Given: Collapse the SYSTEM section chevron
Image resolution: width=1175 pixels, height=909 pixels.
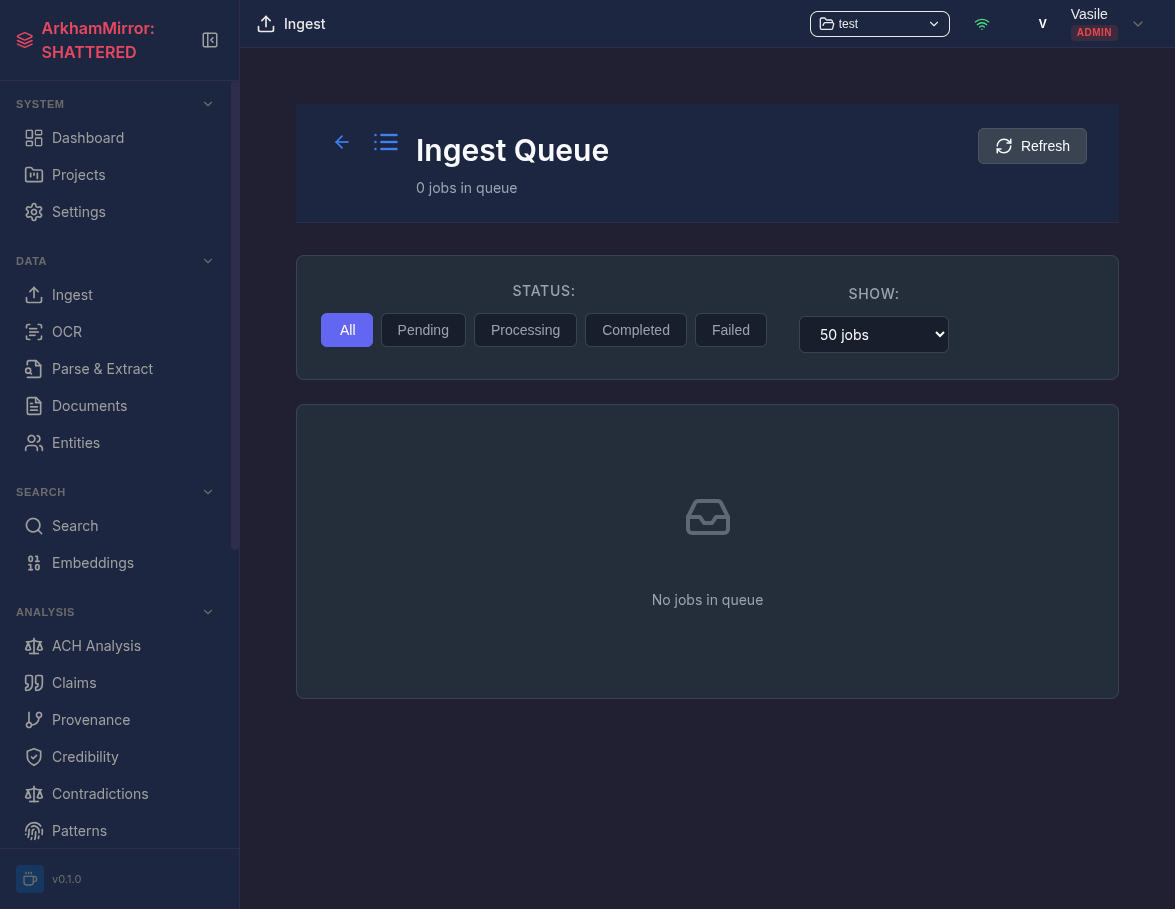Looking at the screenshot, I should point(208,104).
